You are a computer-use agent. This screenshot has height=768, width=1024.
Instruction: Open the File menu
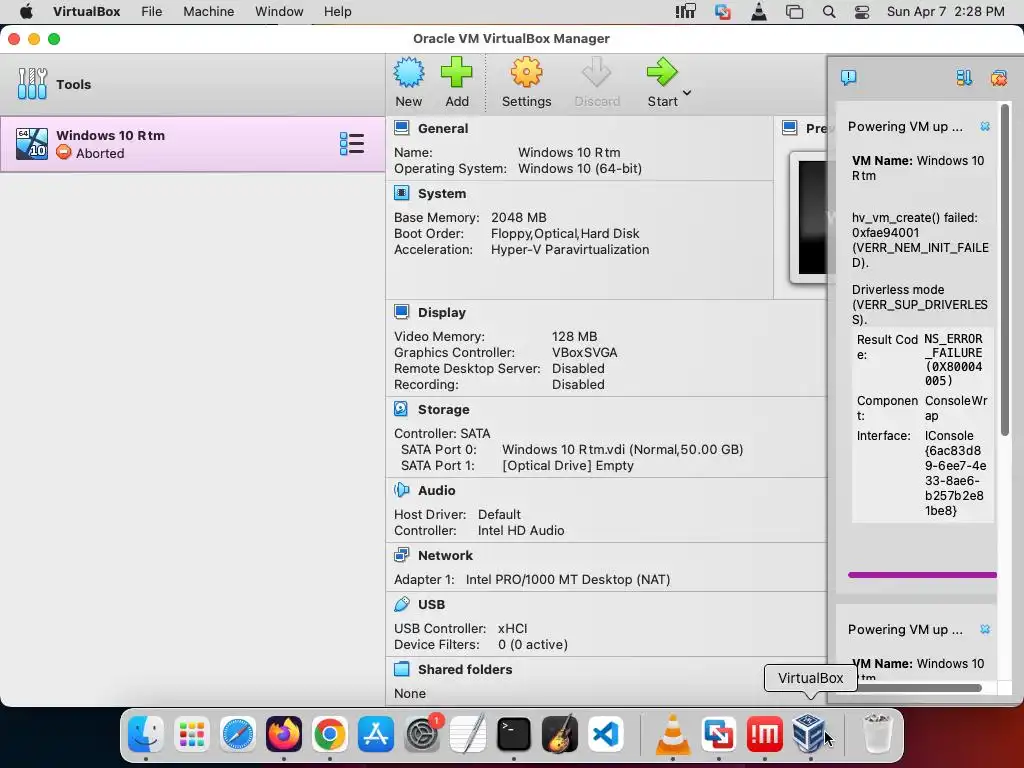click(152, 11)
